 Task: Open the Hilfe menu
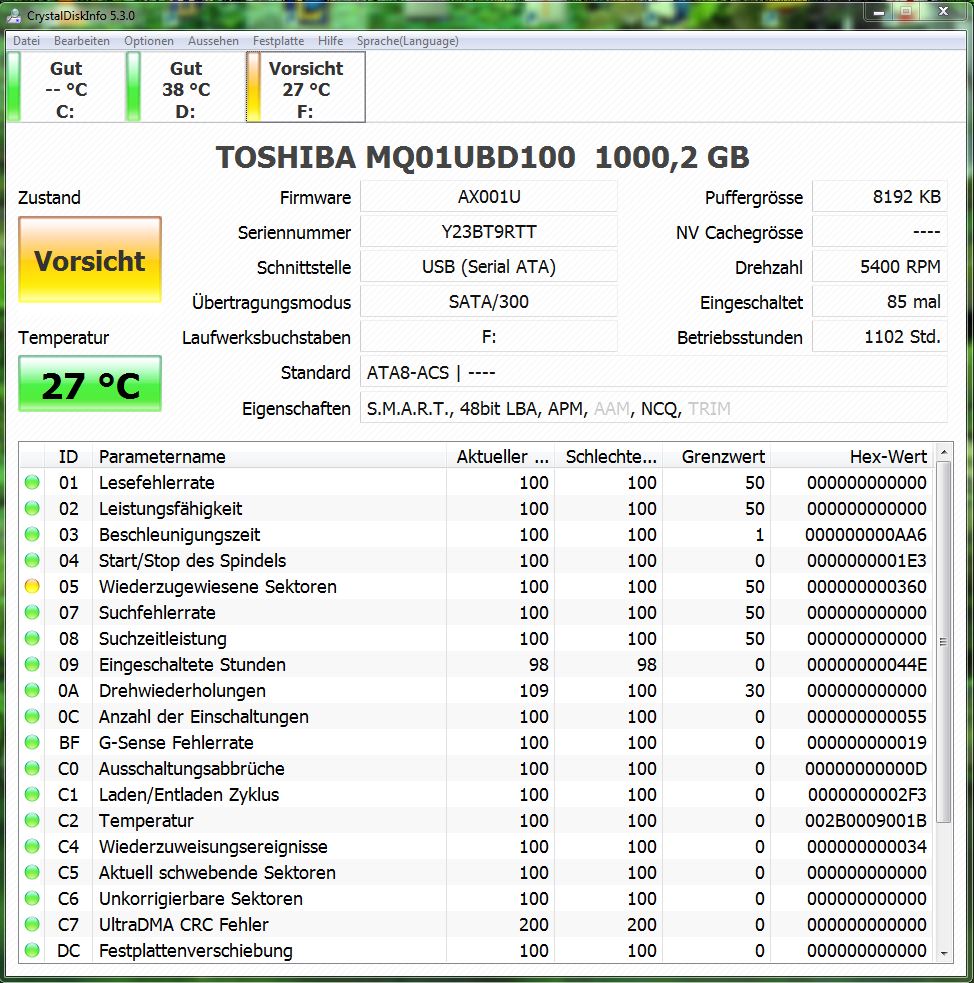click(x=330, y=41)
